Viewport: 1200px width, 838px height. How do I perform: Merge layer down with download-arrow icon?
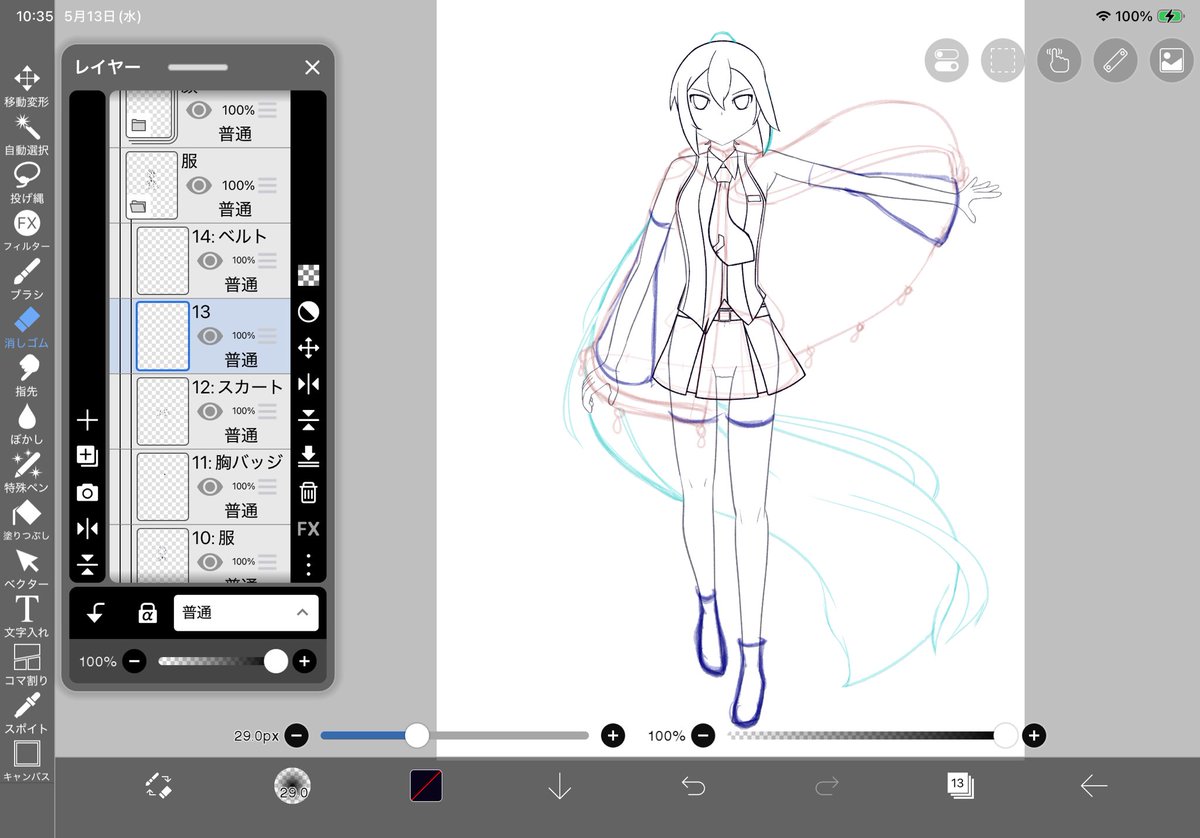tap(309, 456)
